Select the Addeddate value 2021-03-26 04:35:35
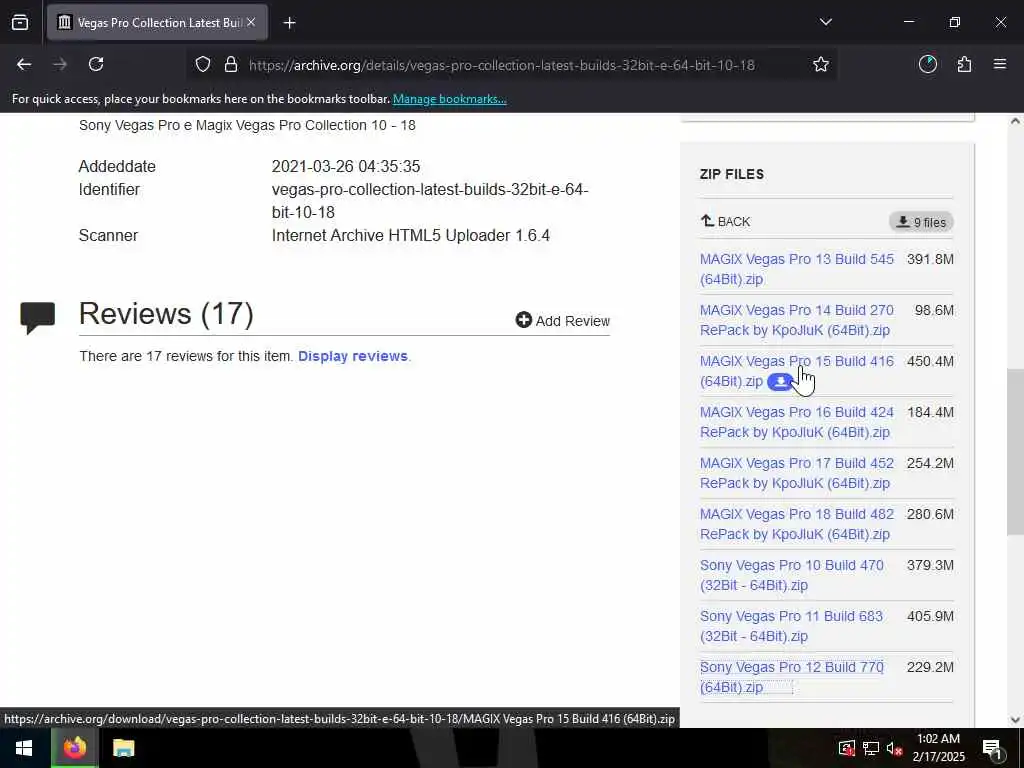1024x768 pixels. tap(346, 167)
